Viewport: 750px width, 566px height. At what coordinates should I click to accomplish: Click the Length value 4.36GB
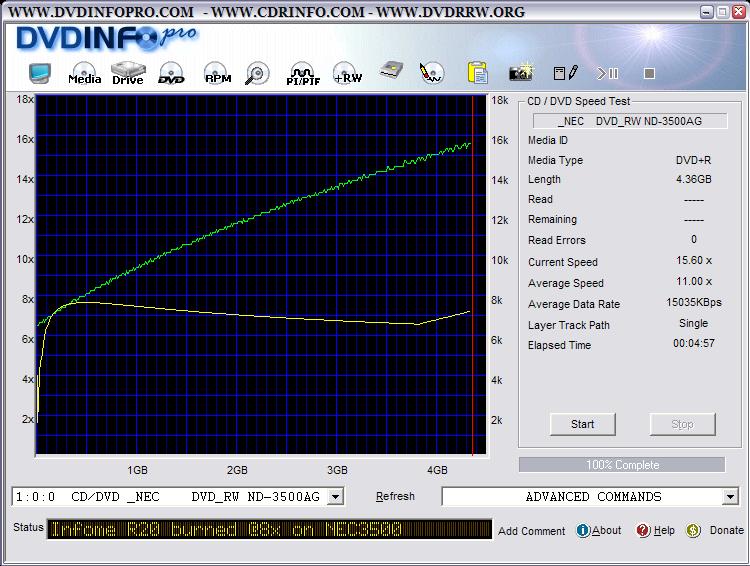[x=694, y=179]
